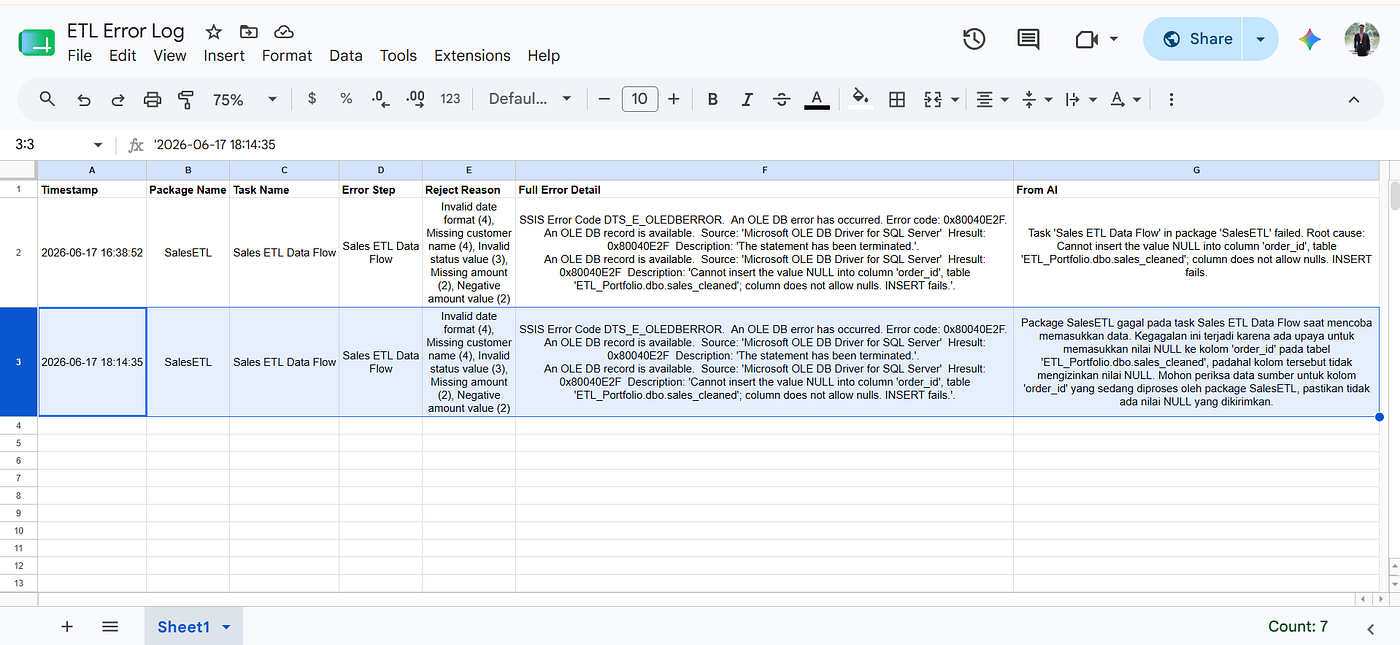Screen dimensions: 1400x645
Task: Click font size field
Action: coord(639,98)
